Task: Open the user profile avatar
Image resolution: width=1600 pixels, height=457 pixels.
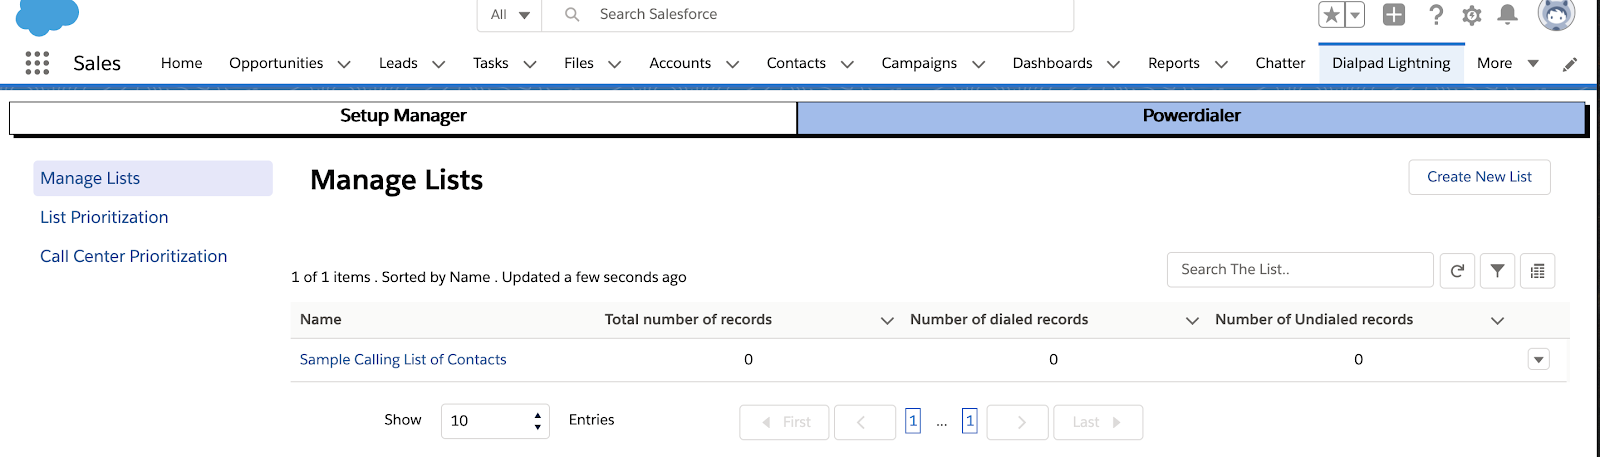Action: 1556,13
